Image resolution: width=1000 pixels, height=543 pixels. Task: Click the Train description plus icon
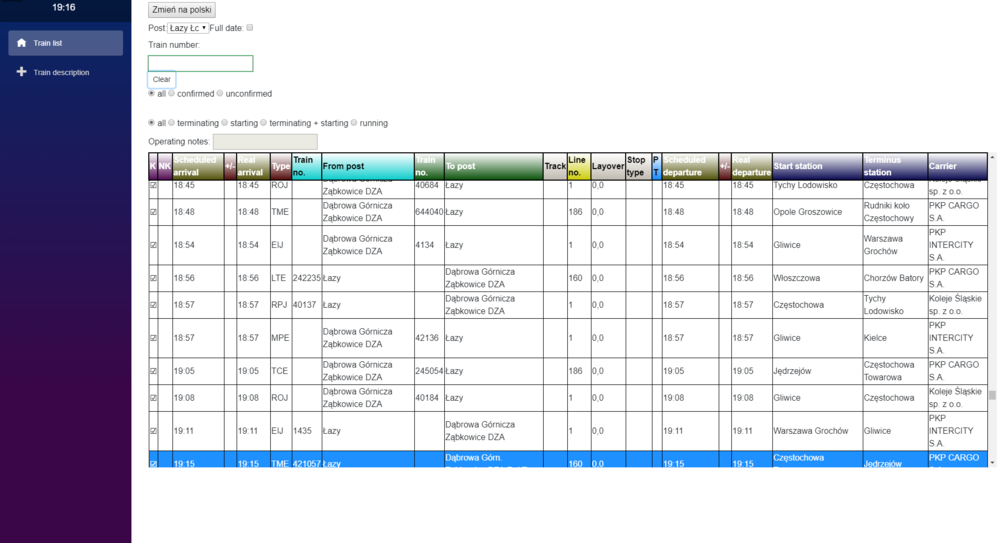point(22,71)
